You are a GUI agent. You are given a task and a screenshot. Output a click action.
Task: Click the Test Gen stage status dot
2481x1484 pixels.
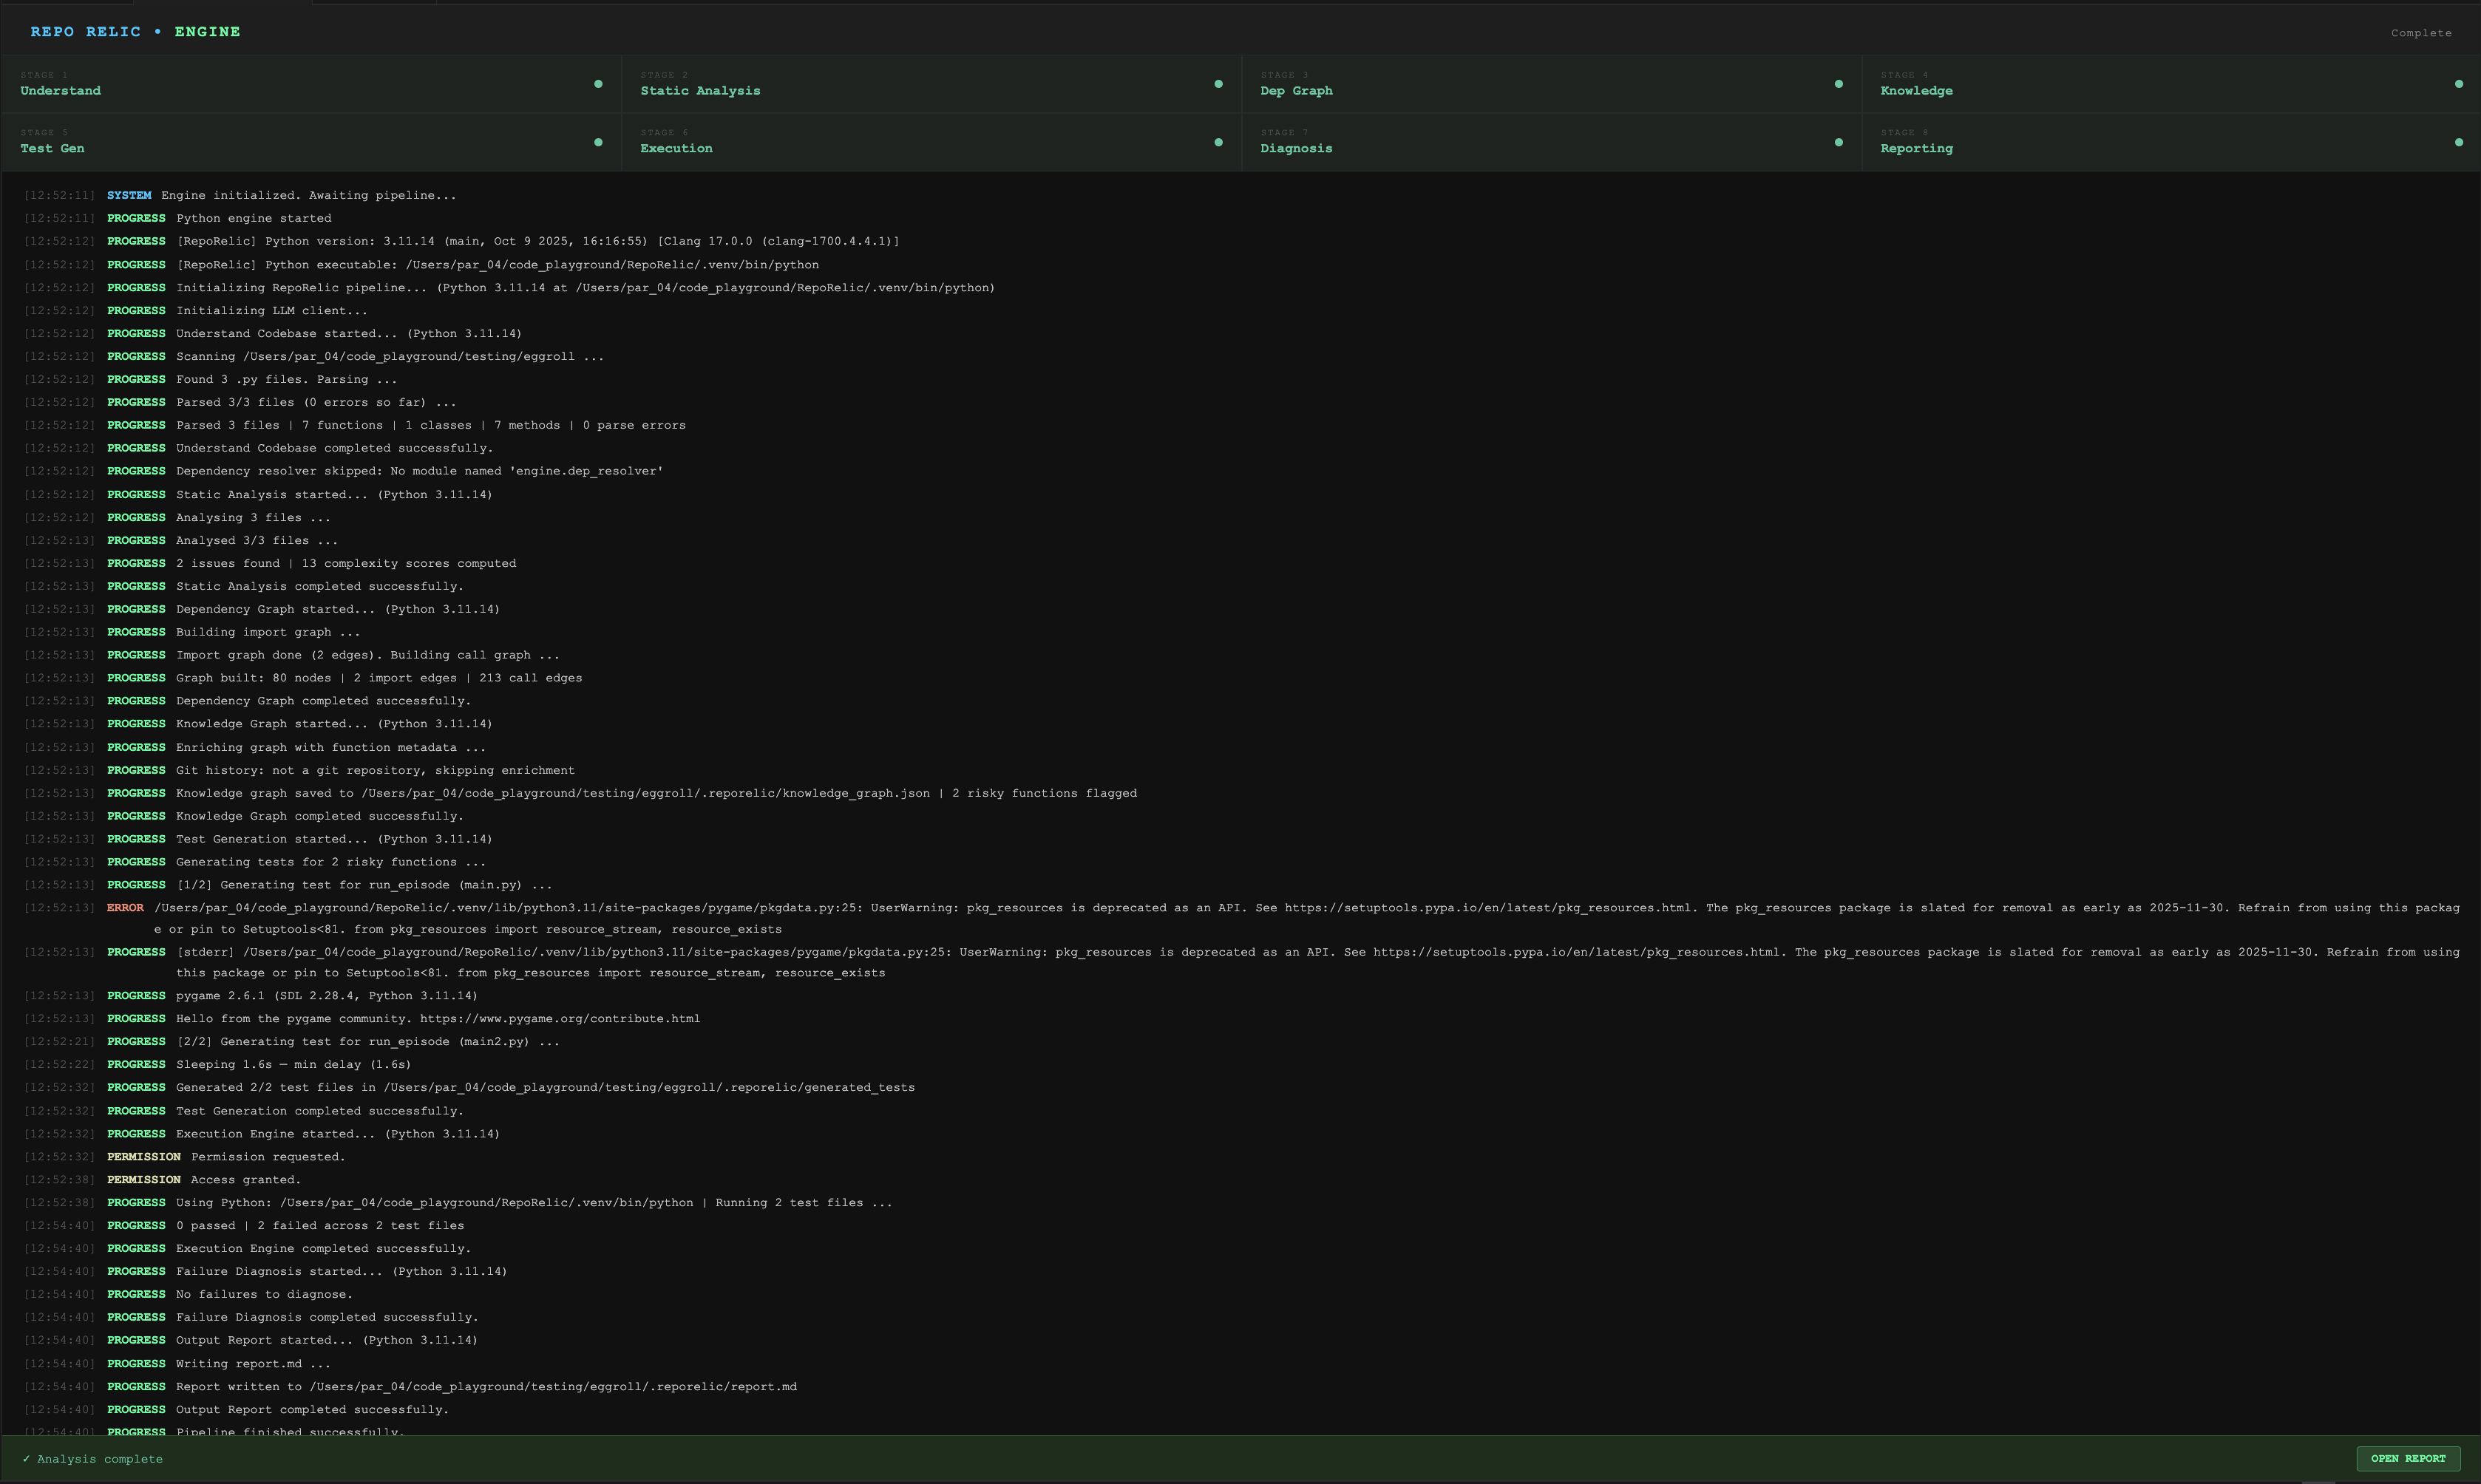click(x=598, y=142)
